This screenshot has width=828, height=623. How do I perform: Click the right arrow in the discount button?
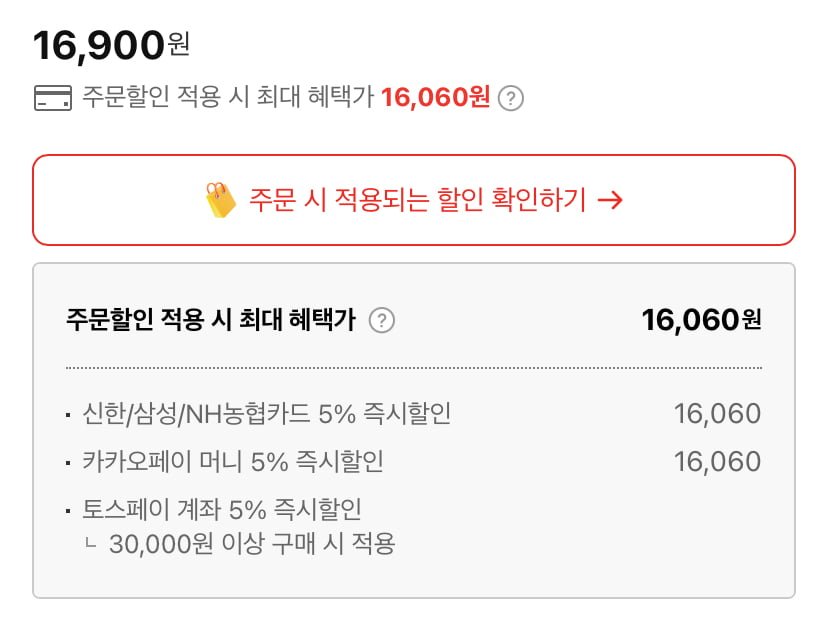[609, 200]
